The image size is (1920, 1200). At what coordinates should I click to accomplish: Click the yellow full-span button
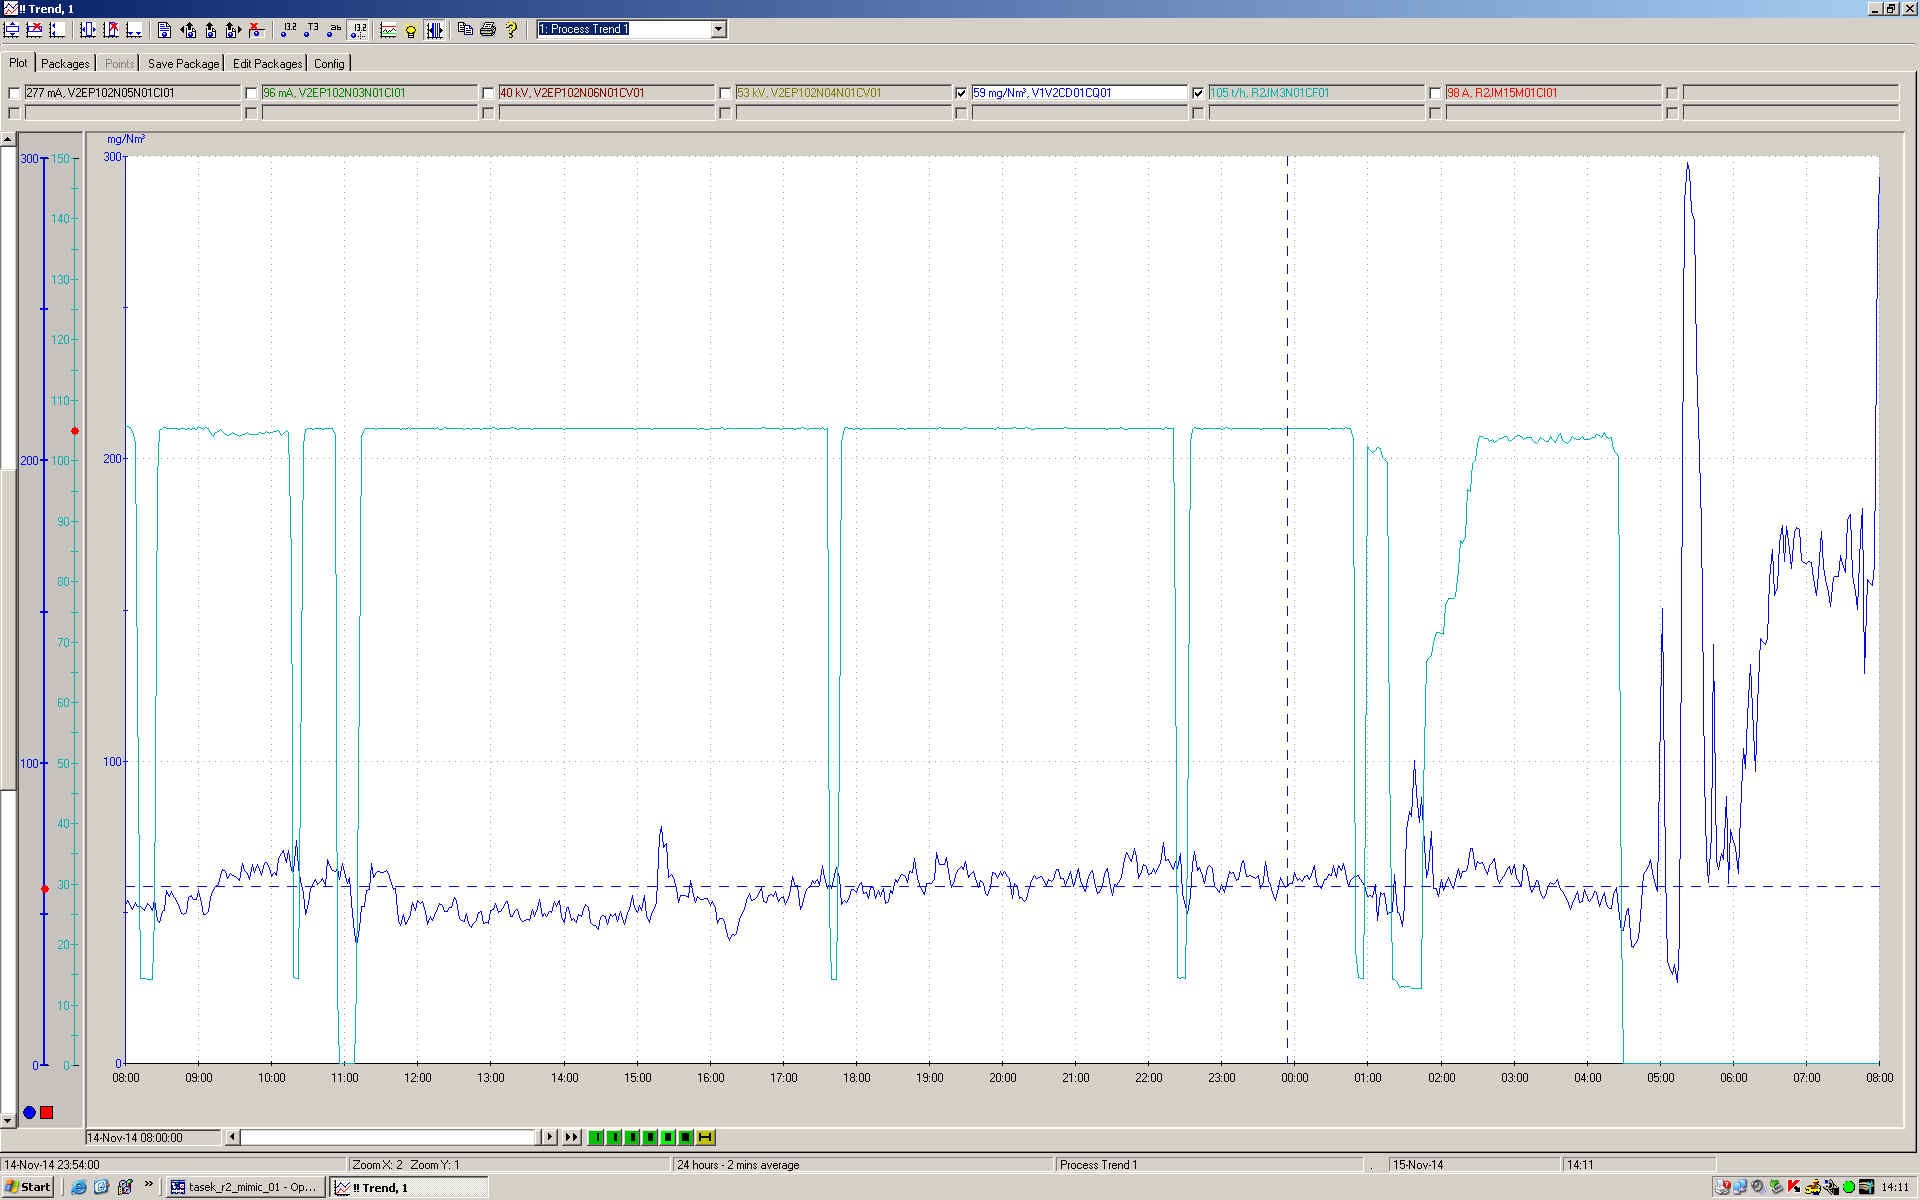705,1137
